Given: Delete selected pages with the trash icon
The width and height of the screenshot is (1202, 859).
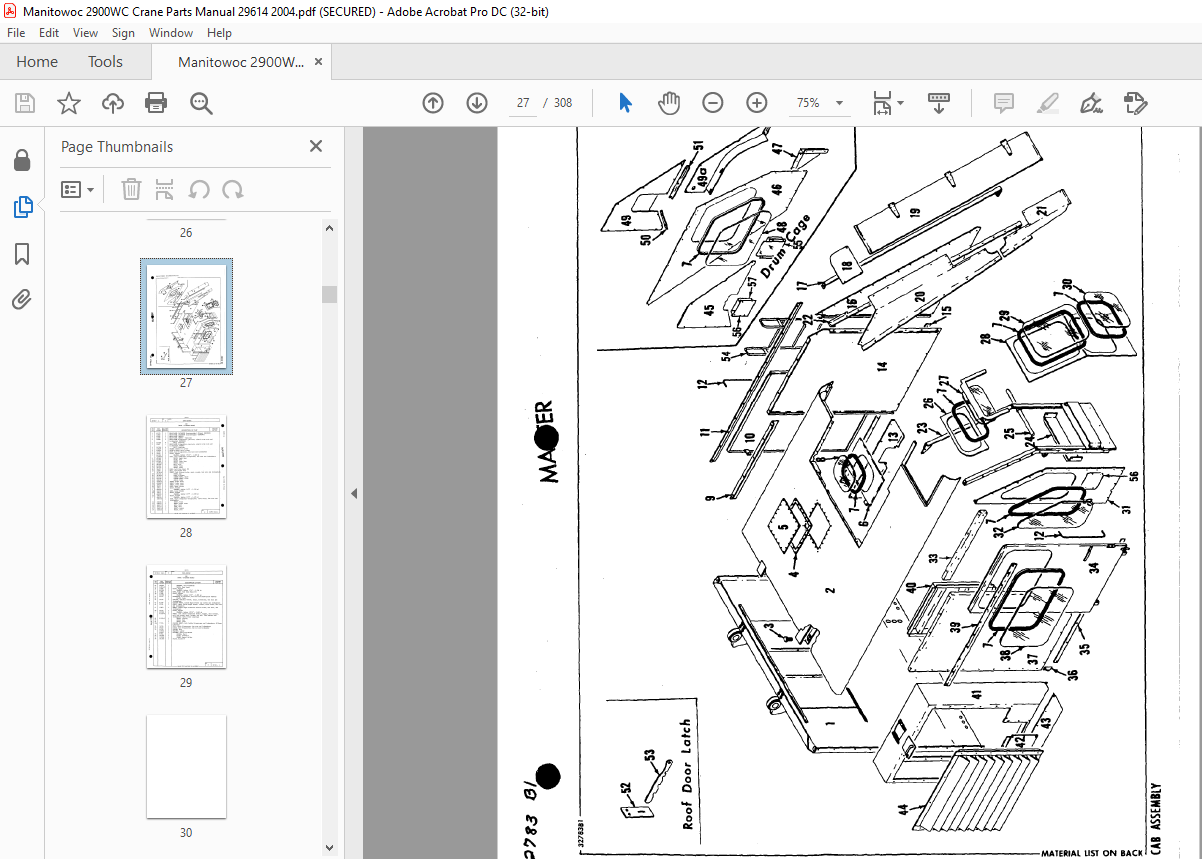Looking at the screenshot, I should pos(131,189).
